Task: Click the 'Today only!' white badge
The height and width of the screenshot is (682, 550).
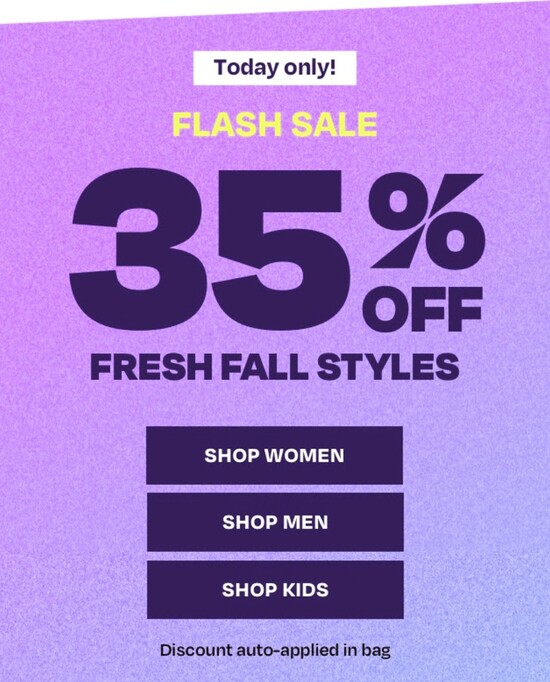Action: (x=275, y=68)
